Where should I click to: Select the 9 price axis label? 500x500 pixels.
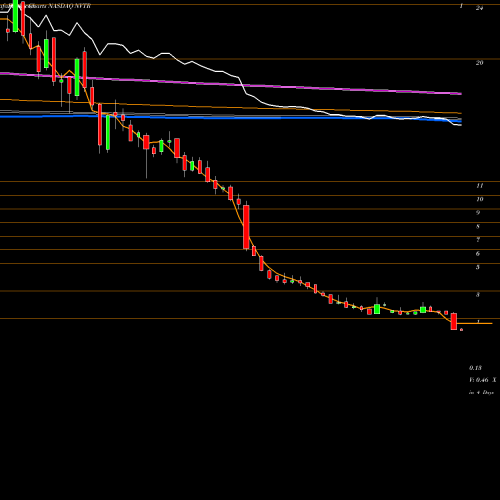478,213
